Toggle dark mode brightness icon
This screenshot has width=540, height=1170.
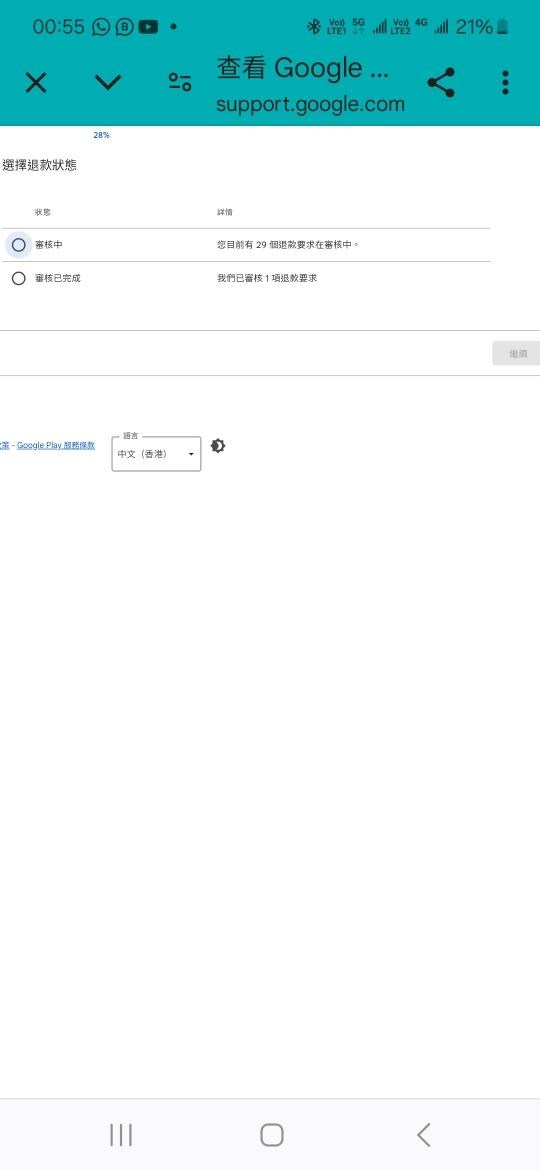pyautogui.click(x=218, y=446)
